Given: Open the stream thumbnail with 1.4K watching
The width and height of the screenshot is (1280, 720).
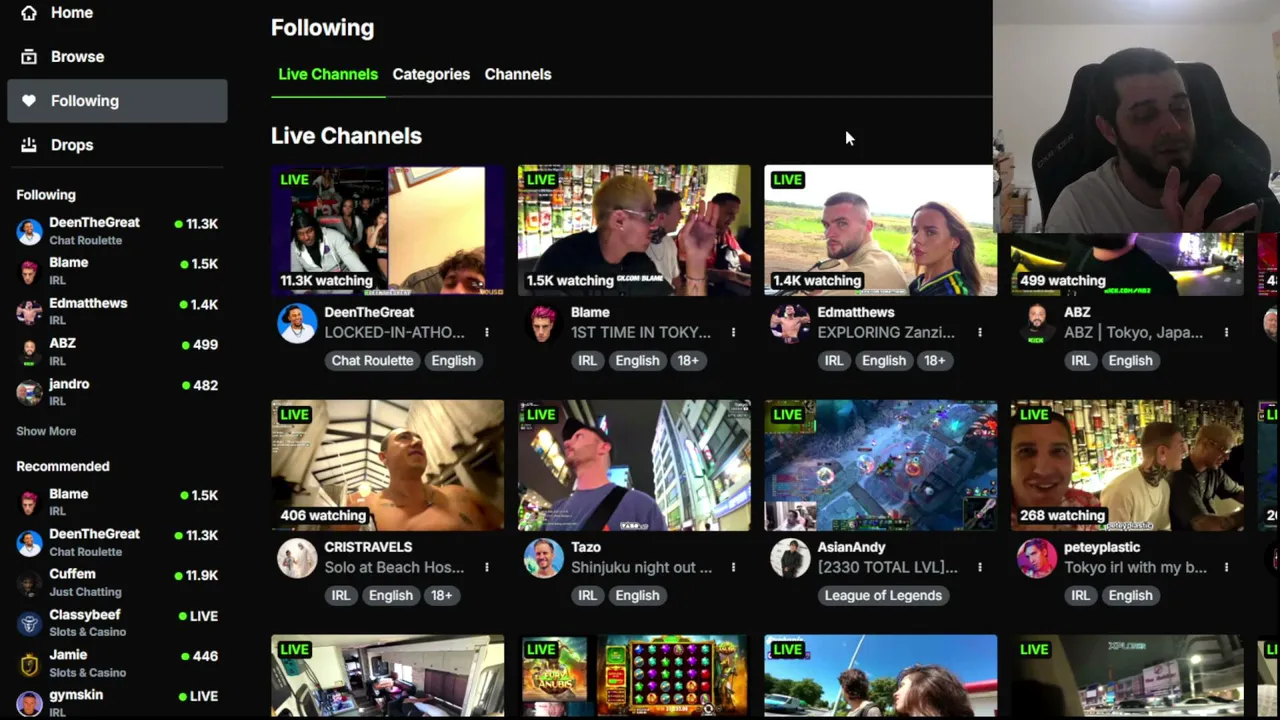Looking at the screenshot, I should click(x=880, y=230).
